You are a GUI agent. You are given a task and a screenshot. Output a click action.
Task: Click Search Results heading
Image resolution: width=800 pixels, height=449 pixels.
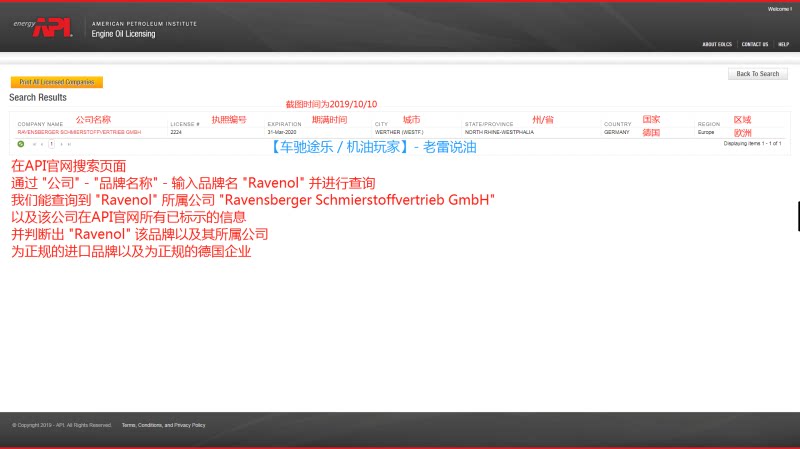[x=38, y=97]
